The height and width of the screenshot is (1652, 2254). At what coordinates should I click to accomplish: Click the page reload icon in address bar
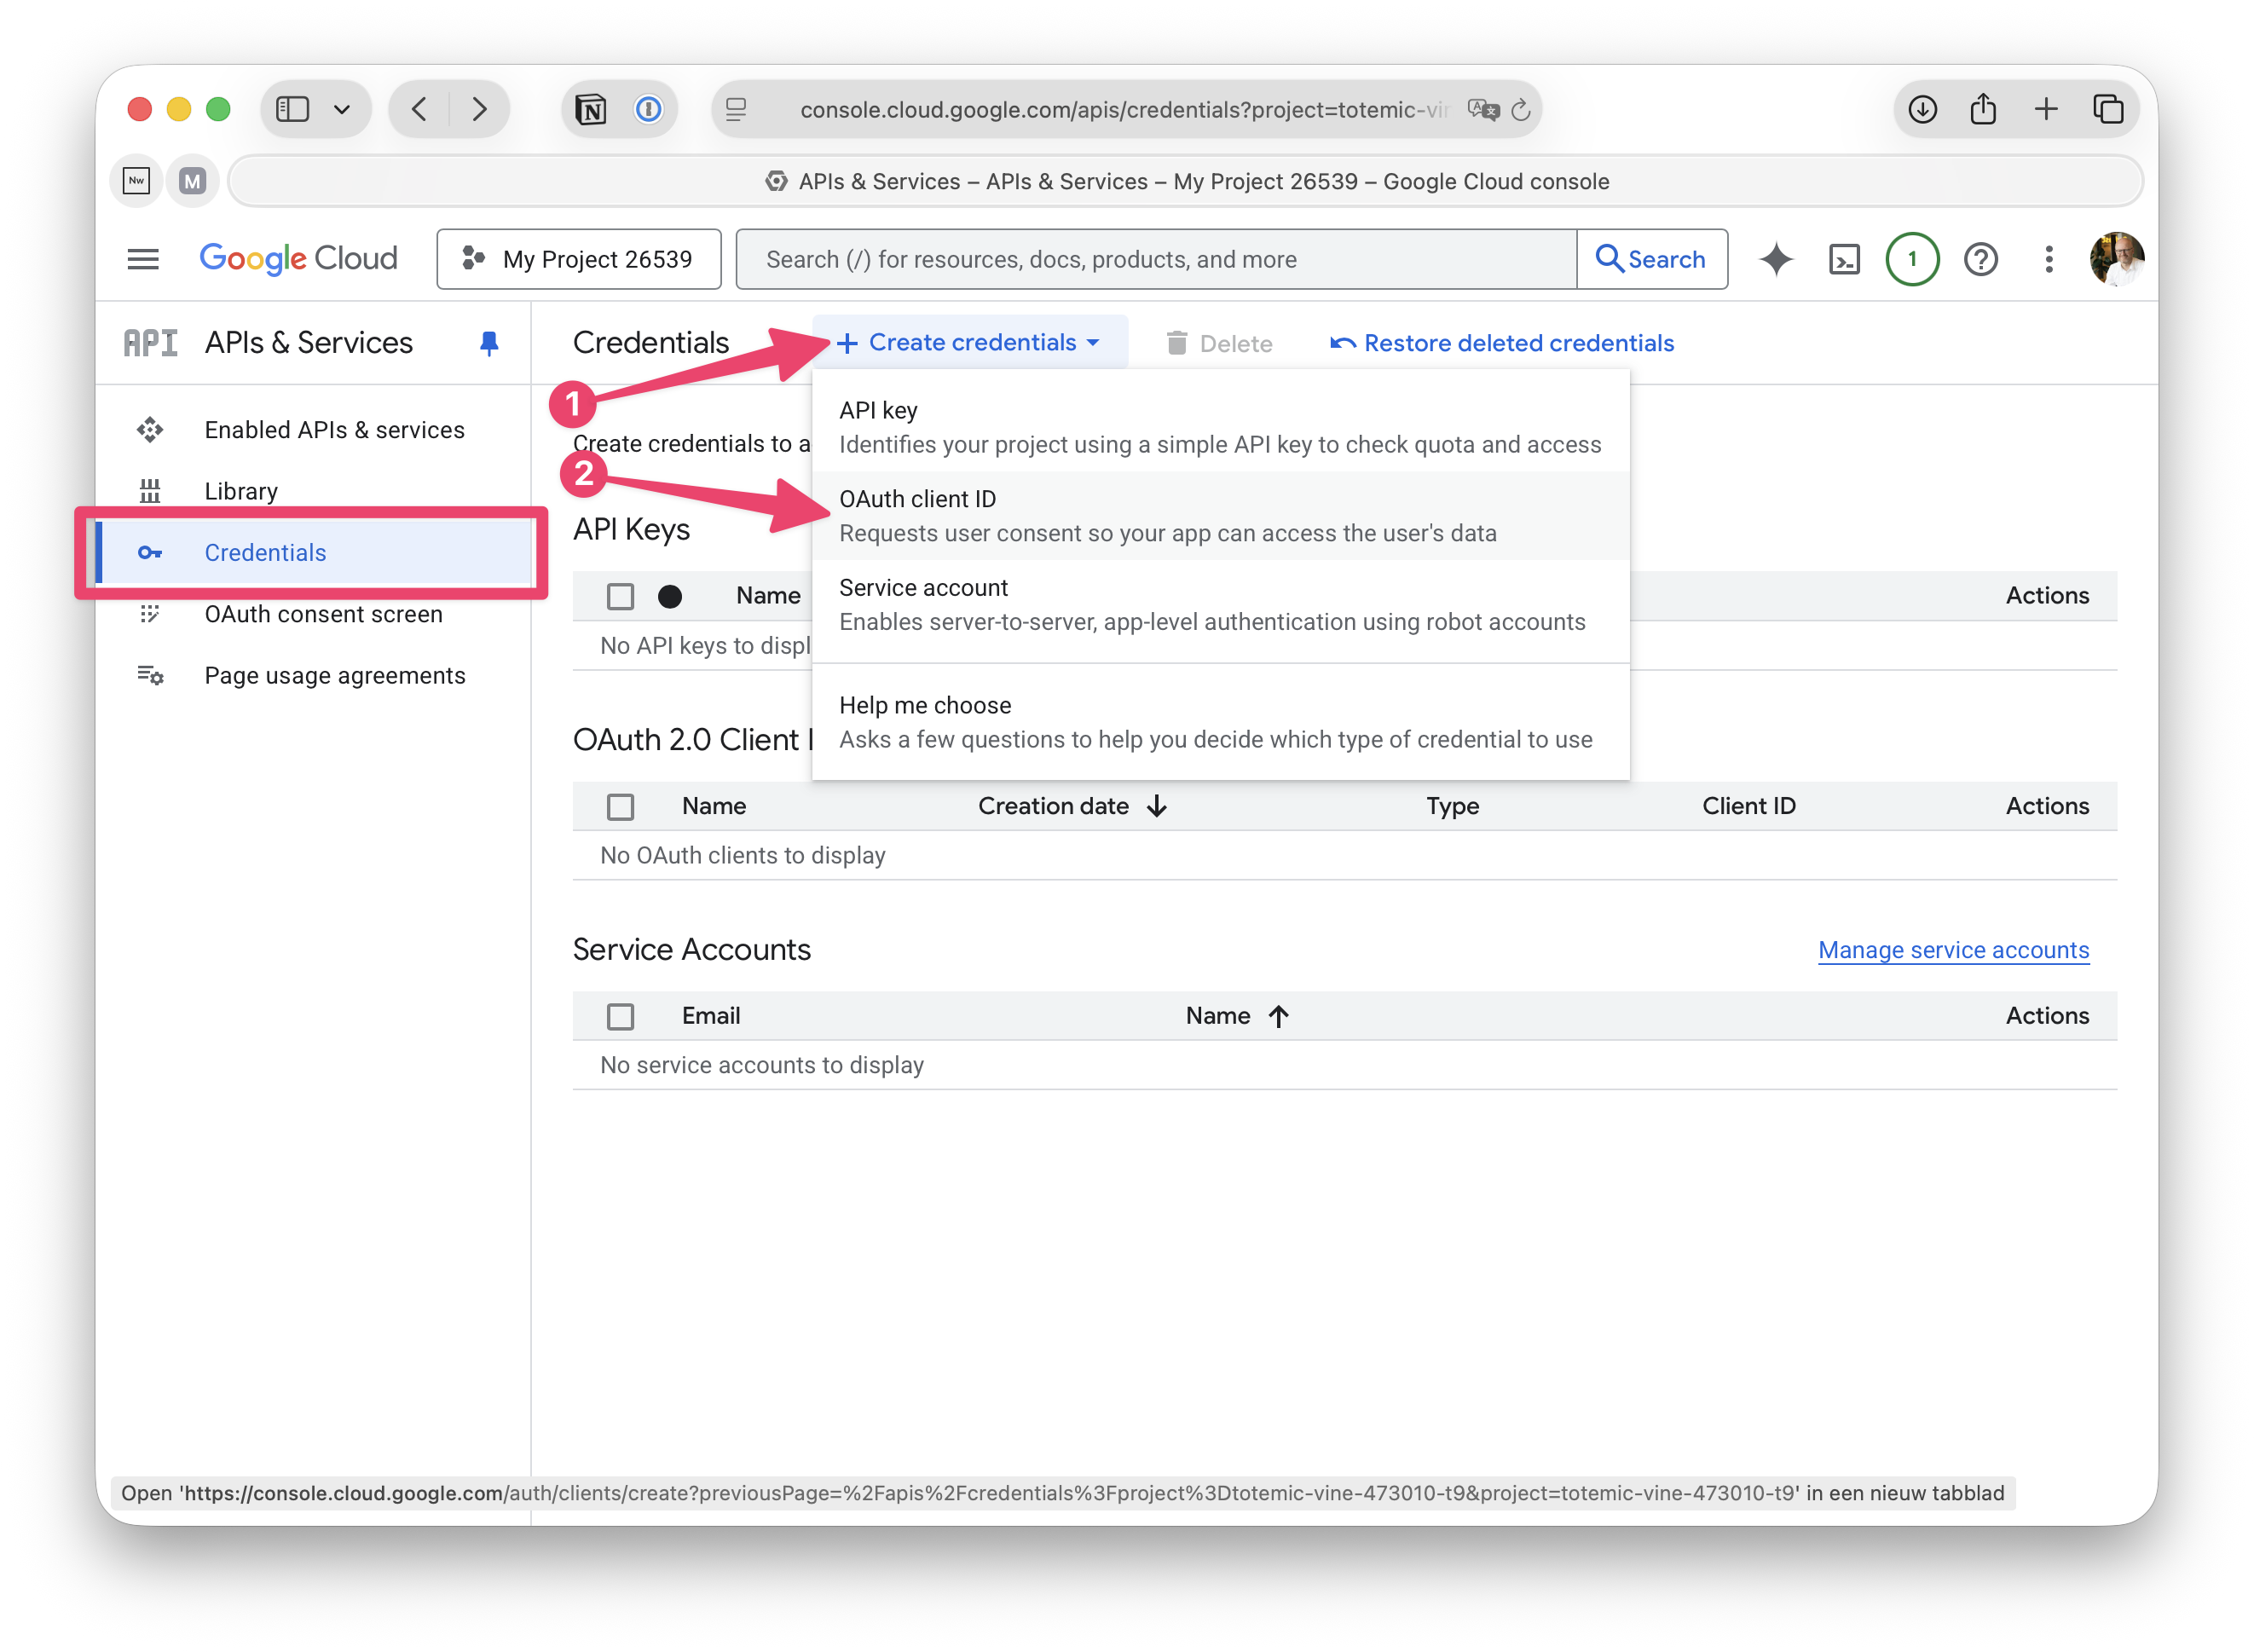tap(1521, 109)
